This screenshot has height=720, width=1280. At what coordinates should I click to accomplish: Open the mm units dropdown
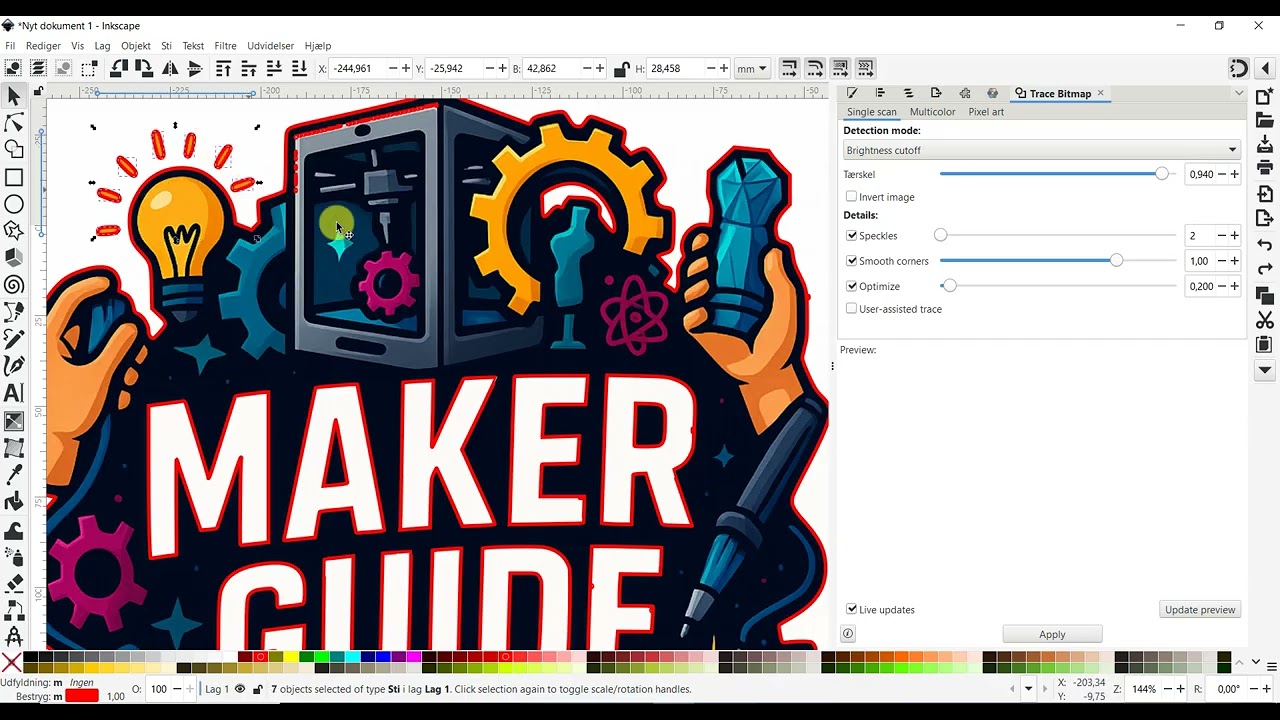click(751, 69)
